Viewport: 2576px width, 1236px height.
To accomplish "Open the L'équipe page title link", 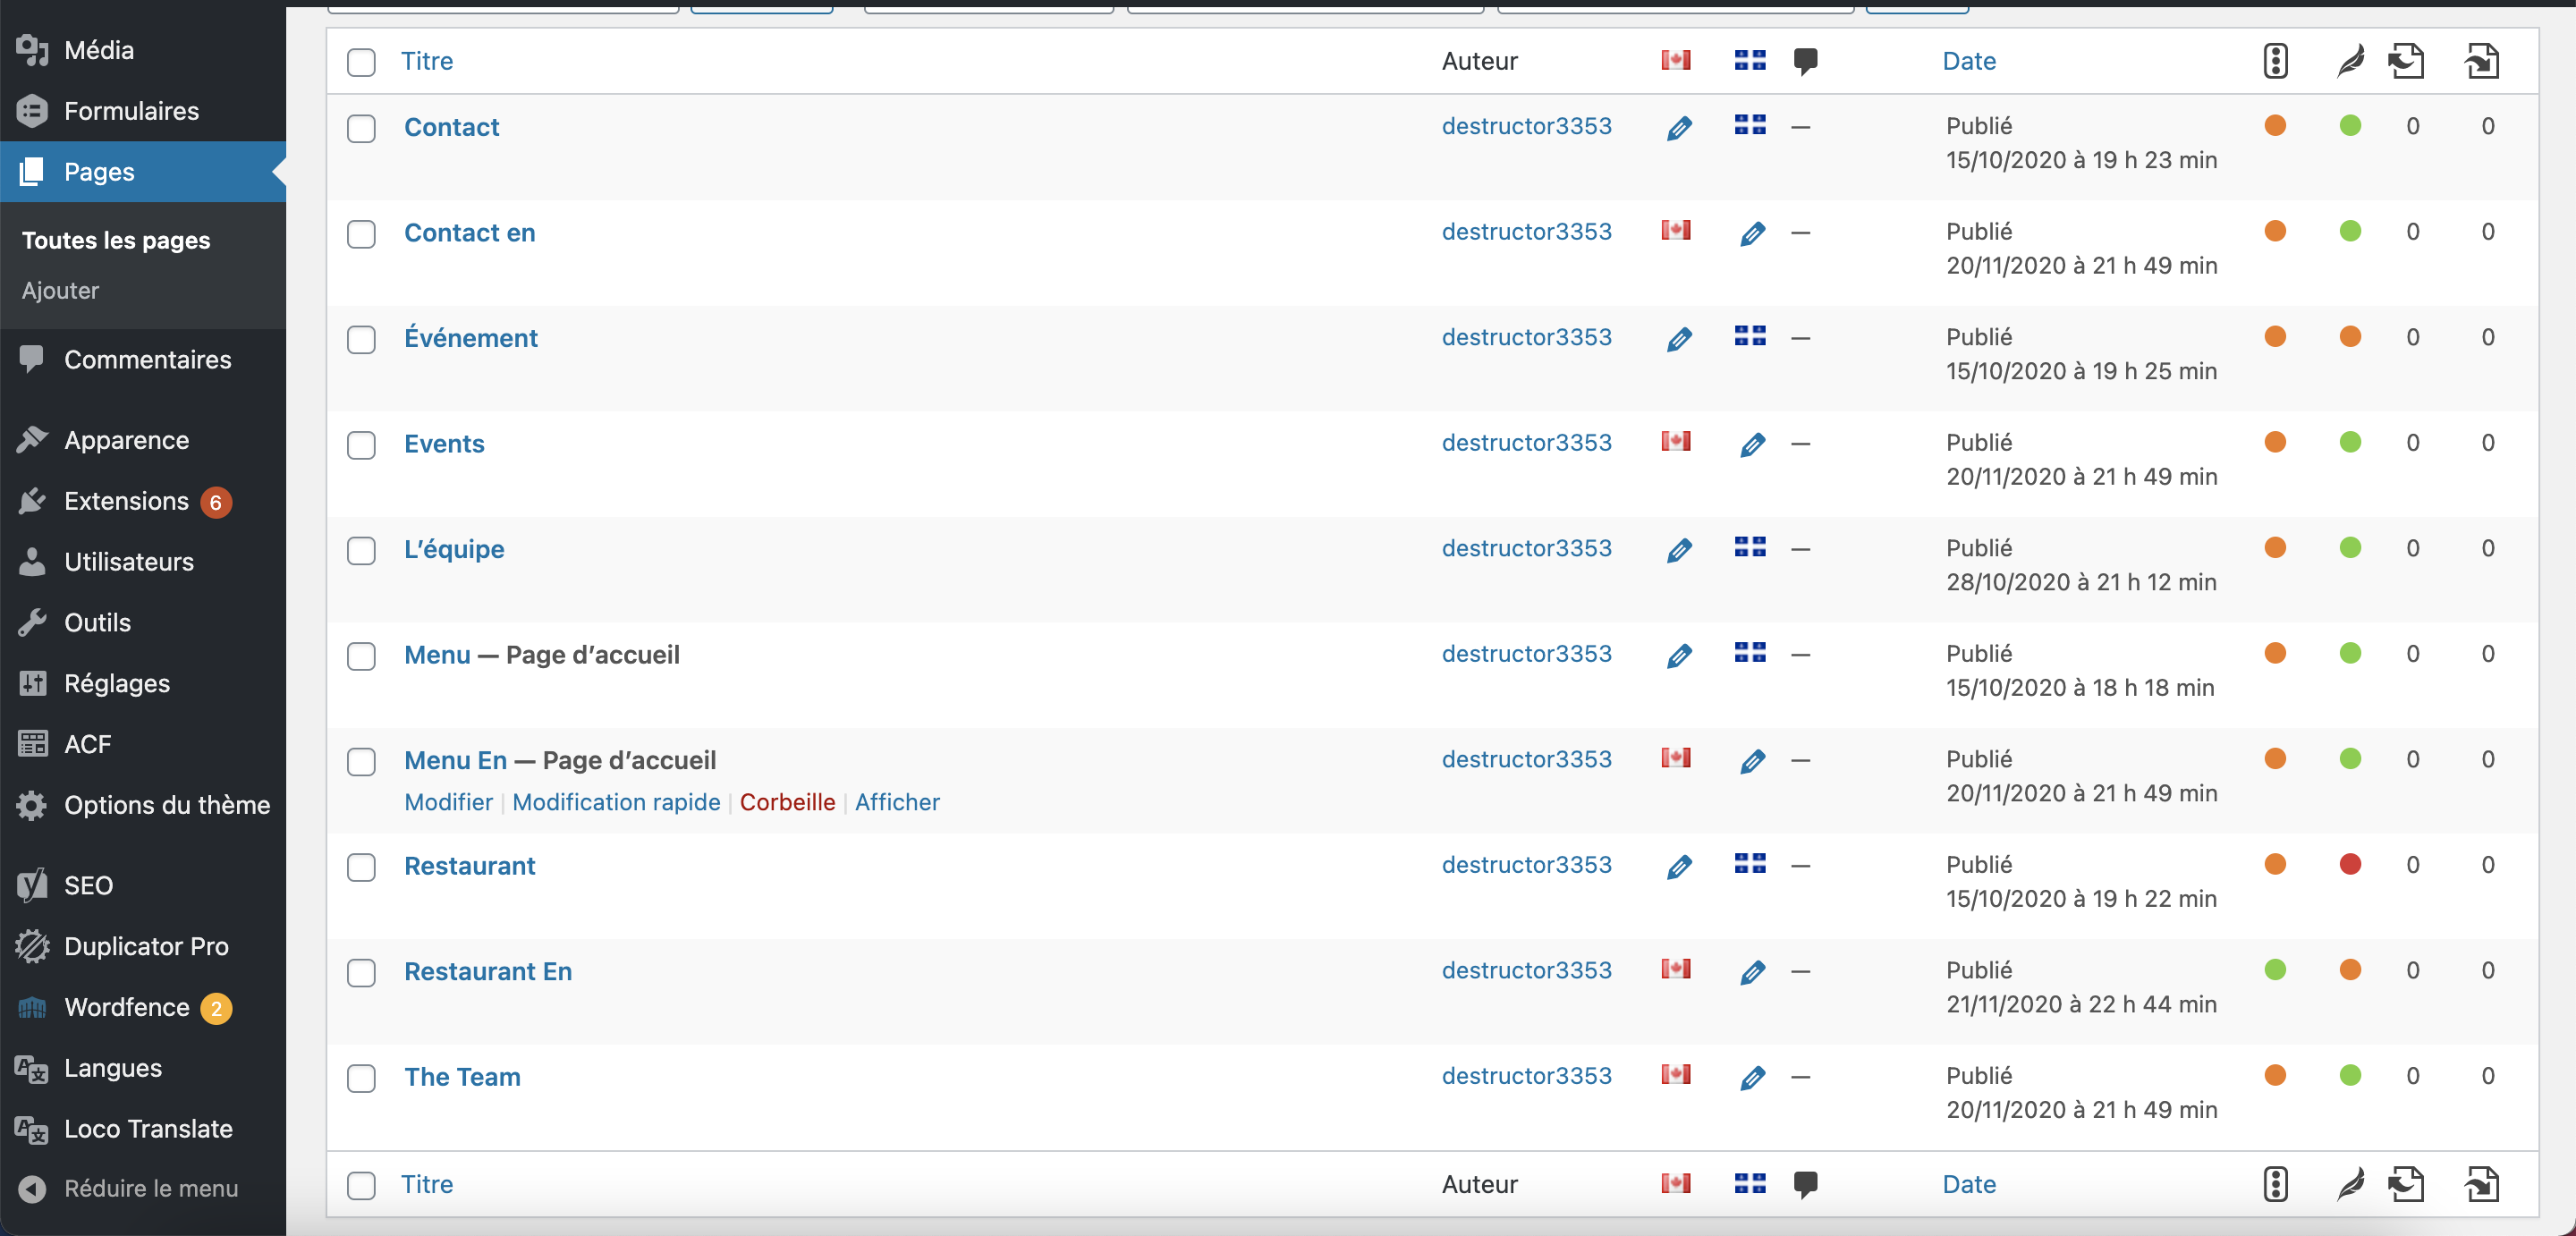I will [x=454, y=549].
